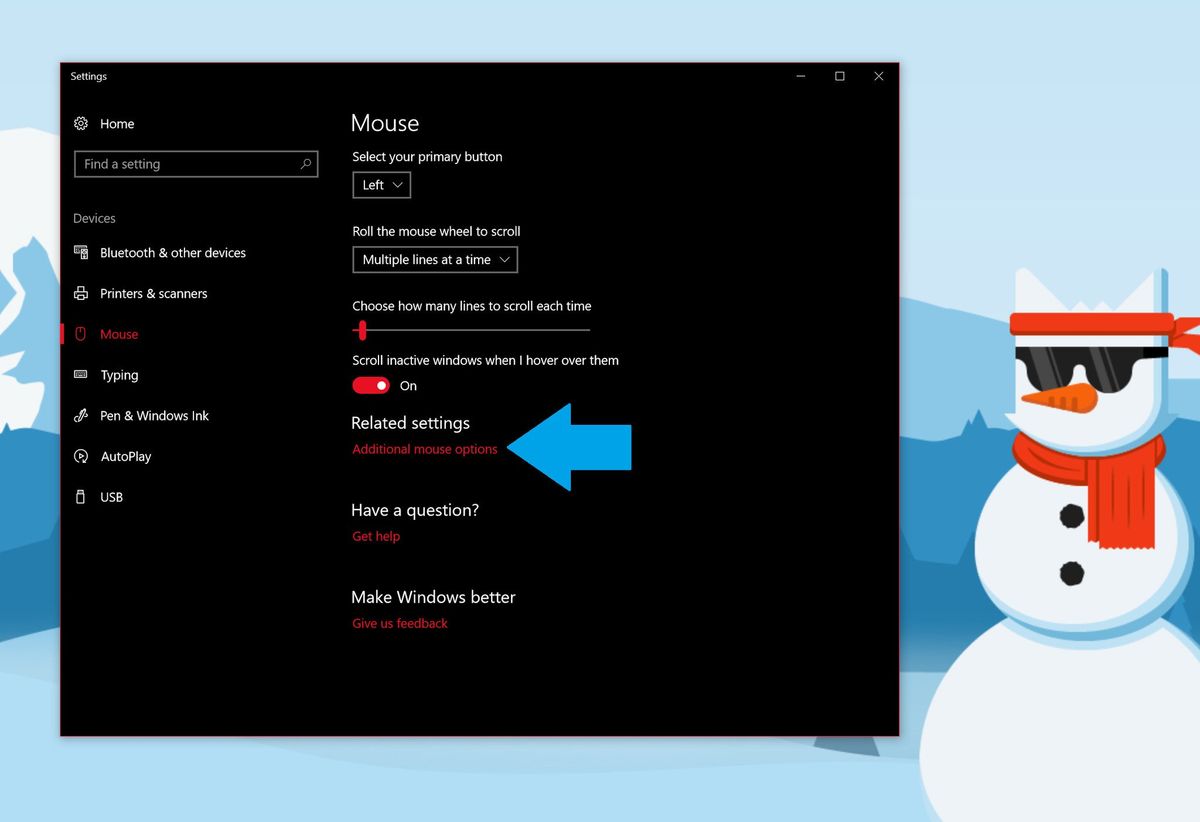Select Mouse under the Devices section

pyautogui.click(x=119, y=334)
